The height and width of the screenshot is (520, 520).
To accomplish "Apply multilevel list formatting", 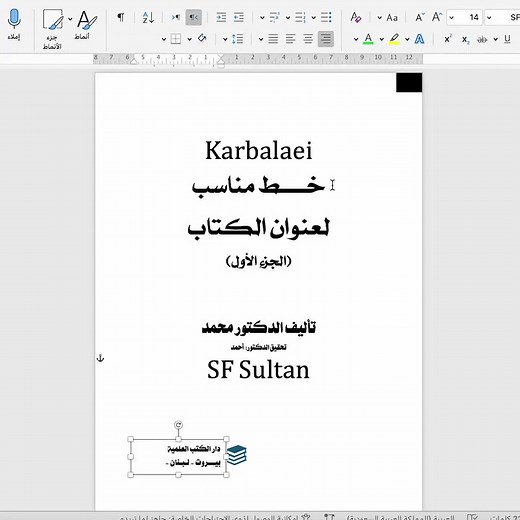I will (x=274, y=17).
